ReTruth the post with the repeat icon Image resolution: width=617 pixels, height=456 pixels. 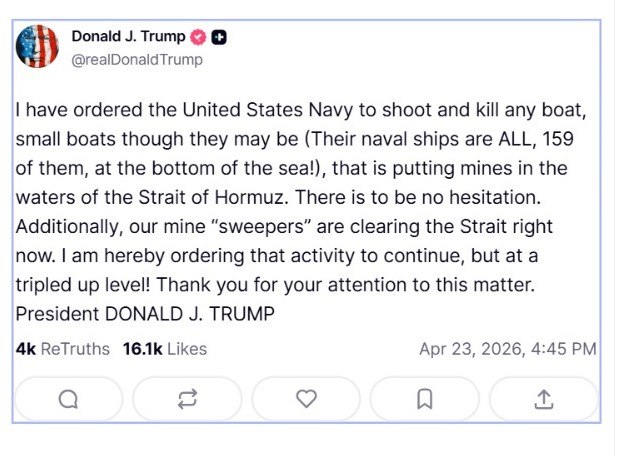click(x=187, y=399)
